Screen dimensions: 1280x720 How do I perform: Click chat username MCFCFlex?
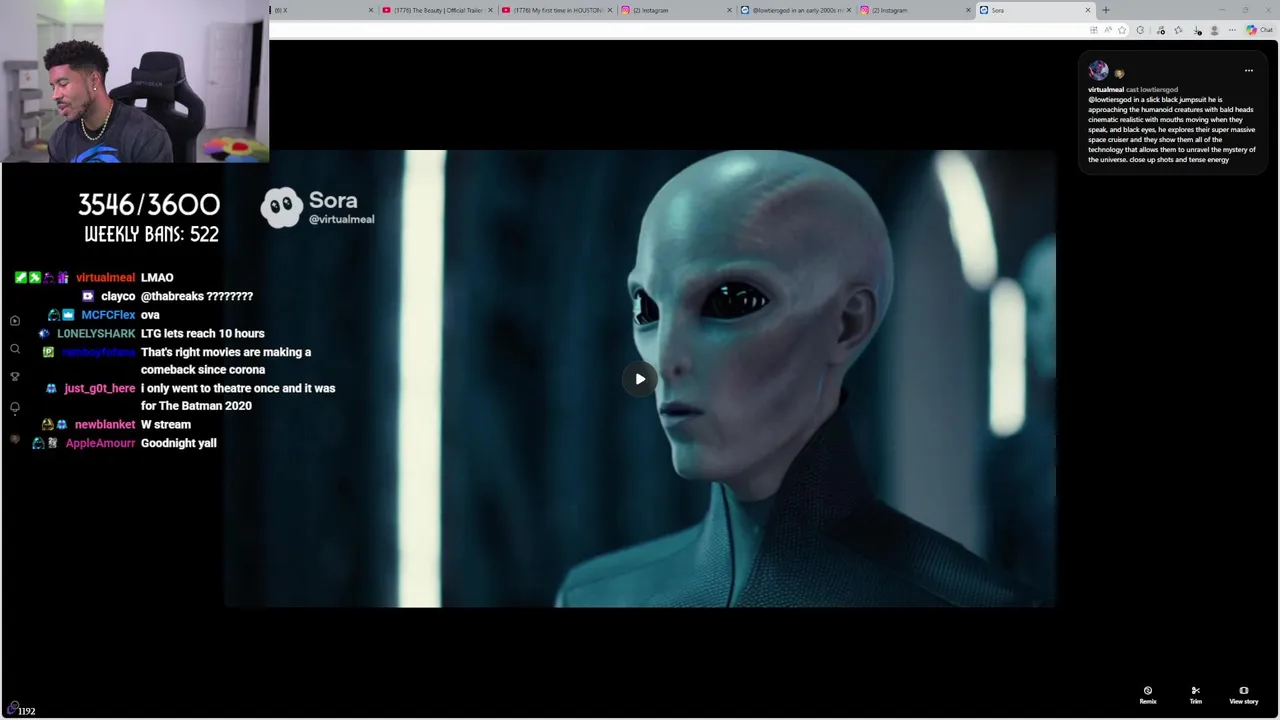tap(108, 315)
